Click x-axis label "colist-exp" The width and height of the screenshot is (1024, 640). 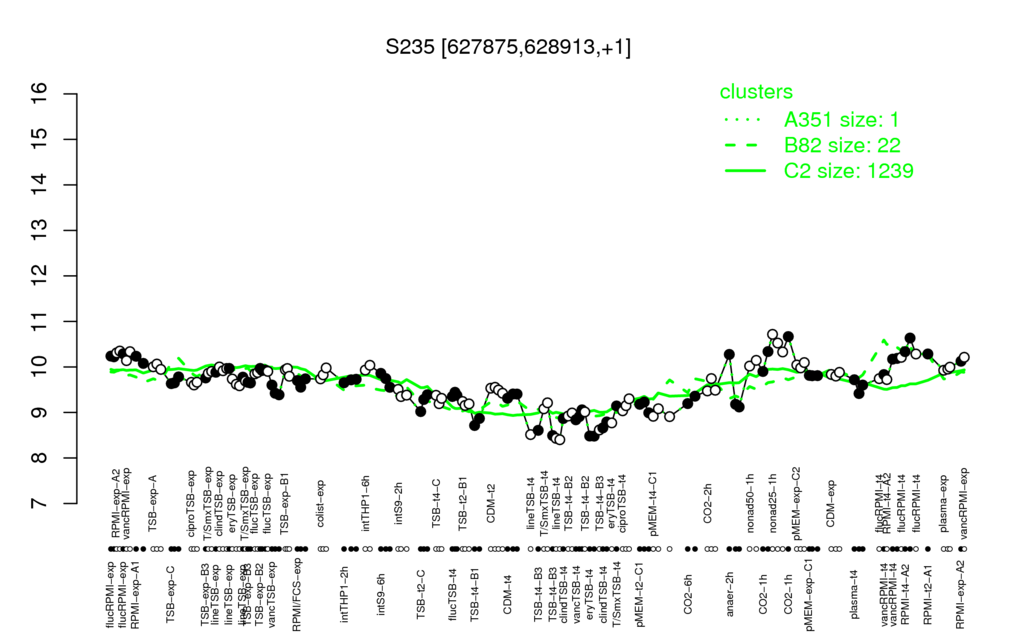(321, 504)
